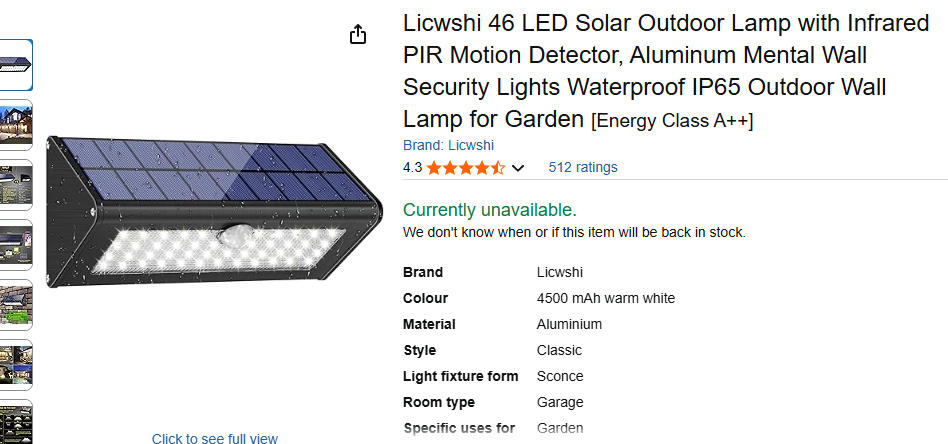This screenshot has width=948, height=444.
Task: Select the second thumbnail showing house at night
Action: [16, 125]
